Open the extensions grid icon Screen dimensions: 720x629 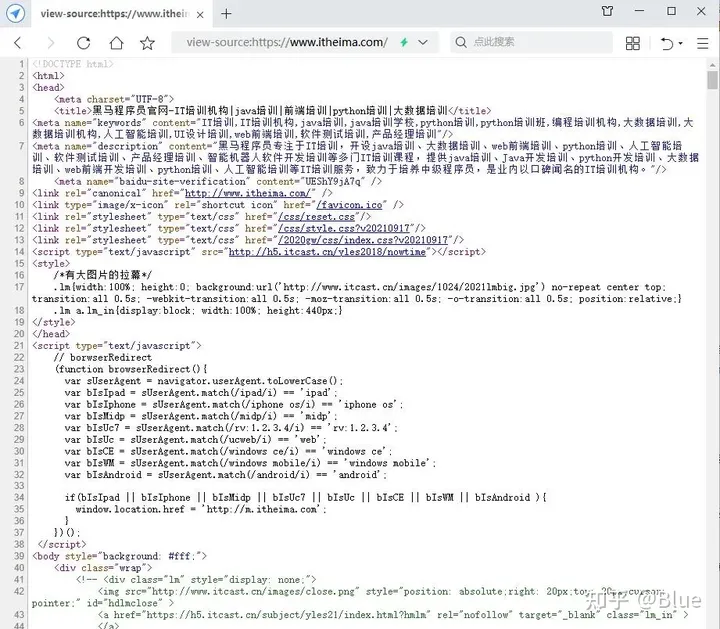(x=632, y=43)
